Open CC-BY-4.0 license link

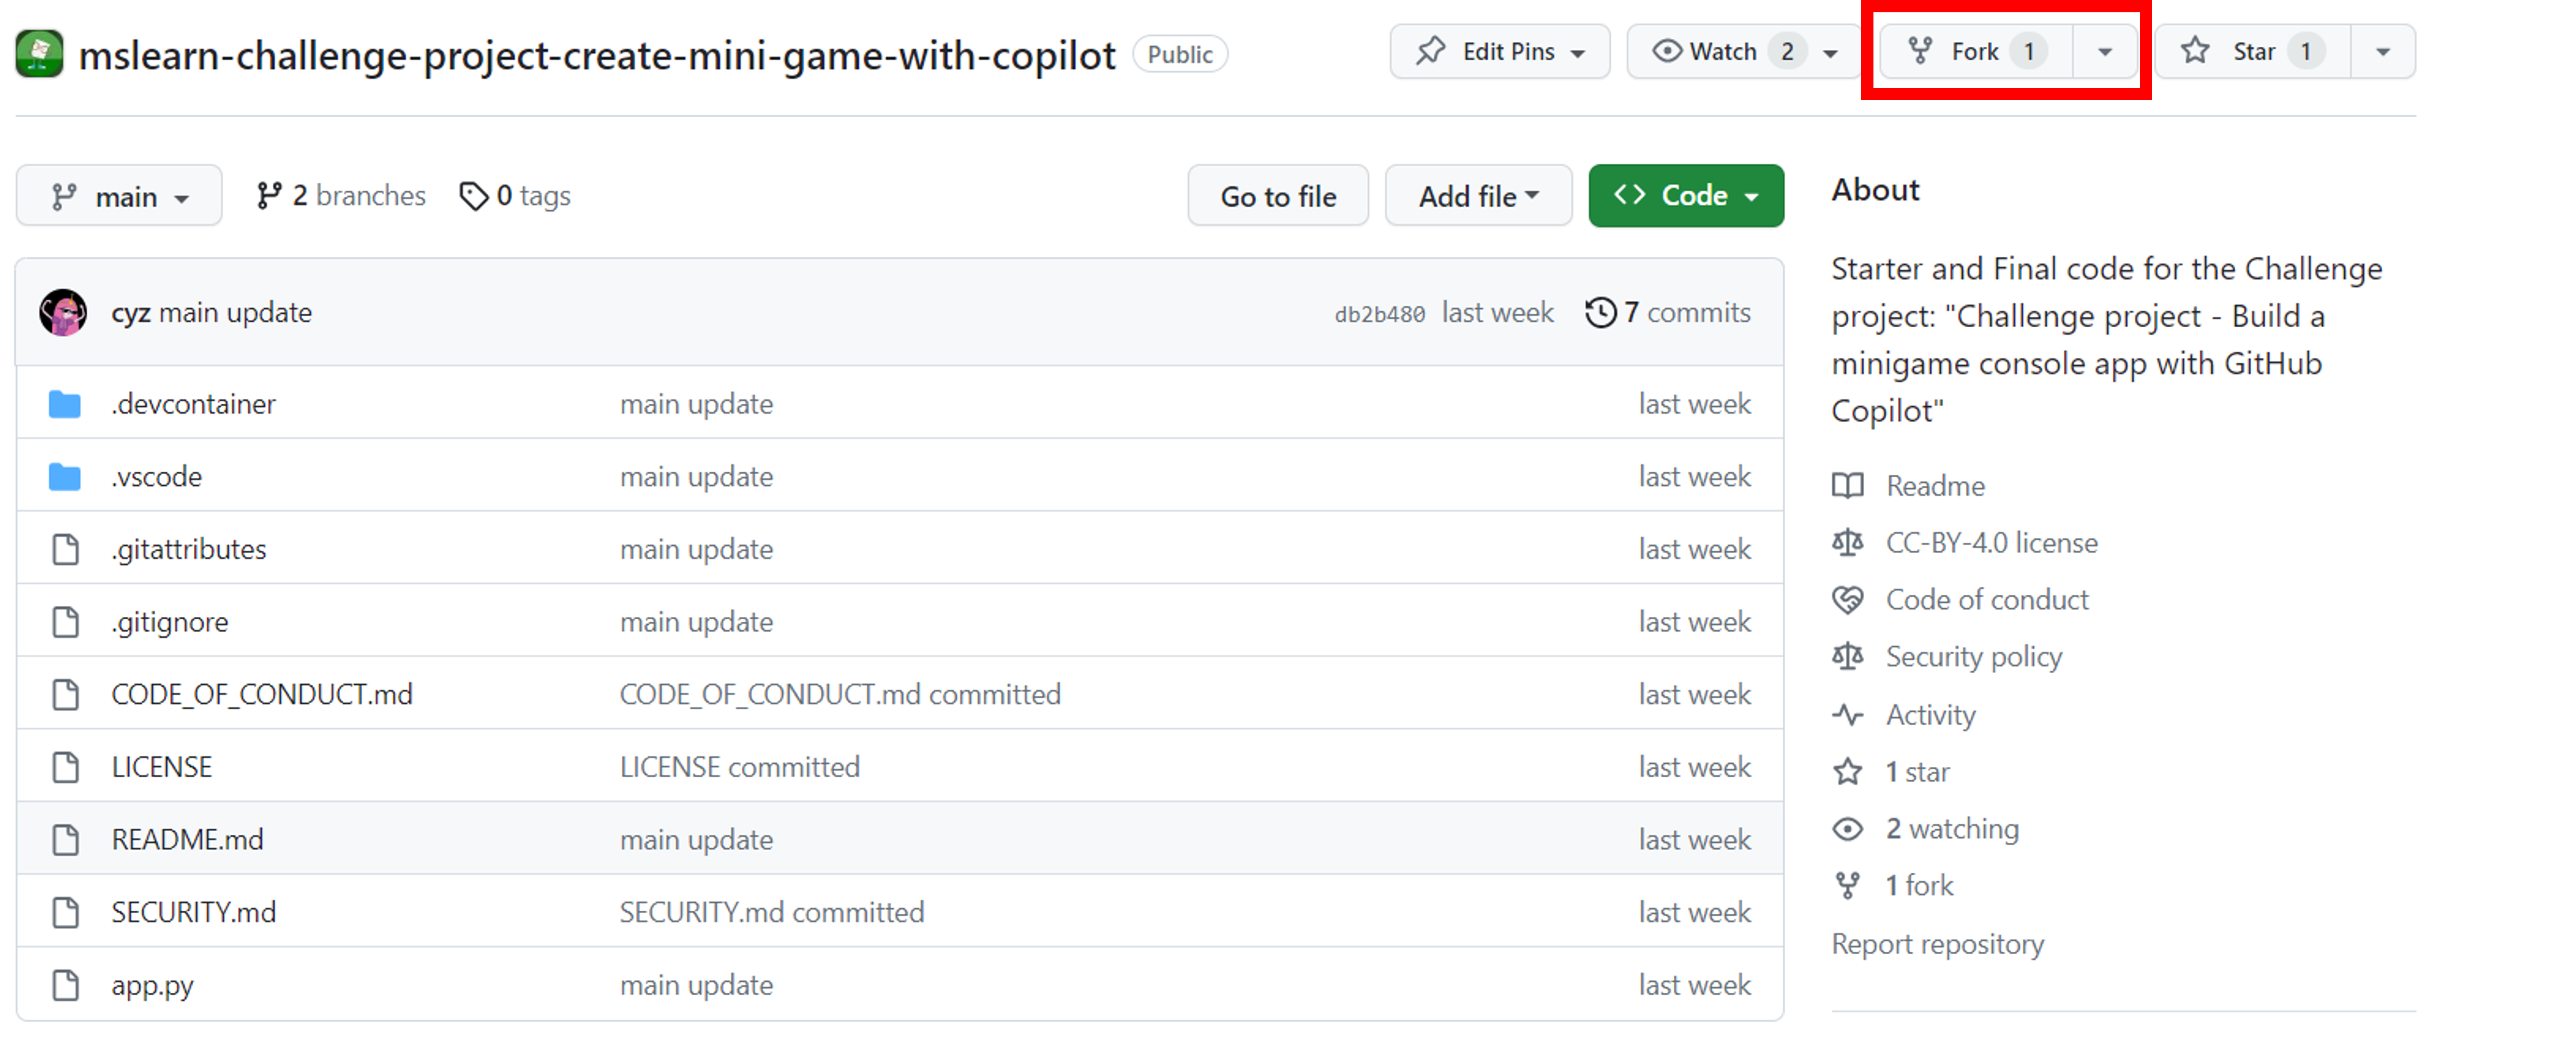coord(1992,543)
